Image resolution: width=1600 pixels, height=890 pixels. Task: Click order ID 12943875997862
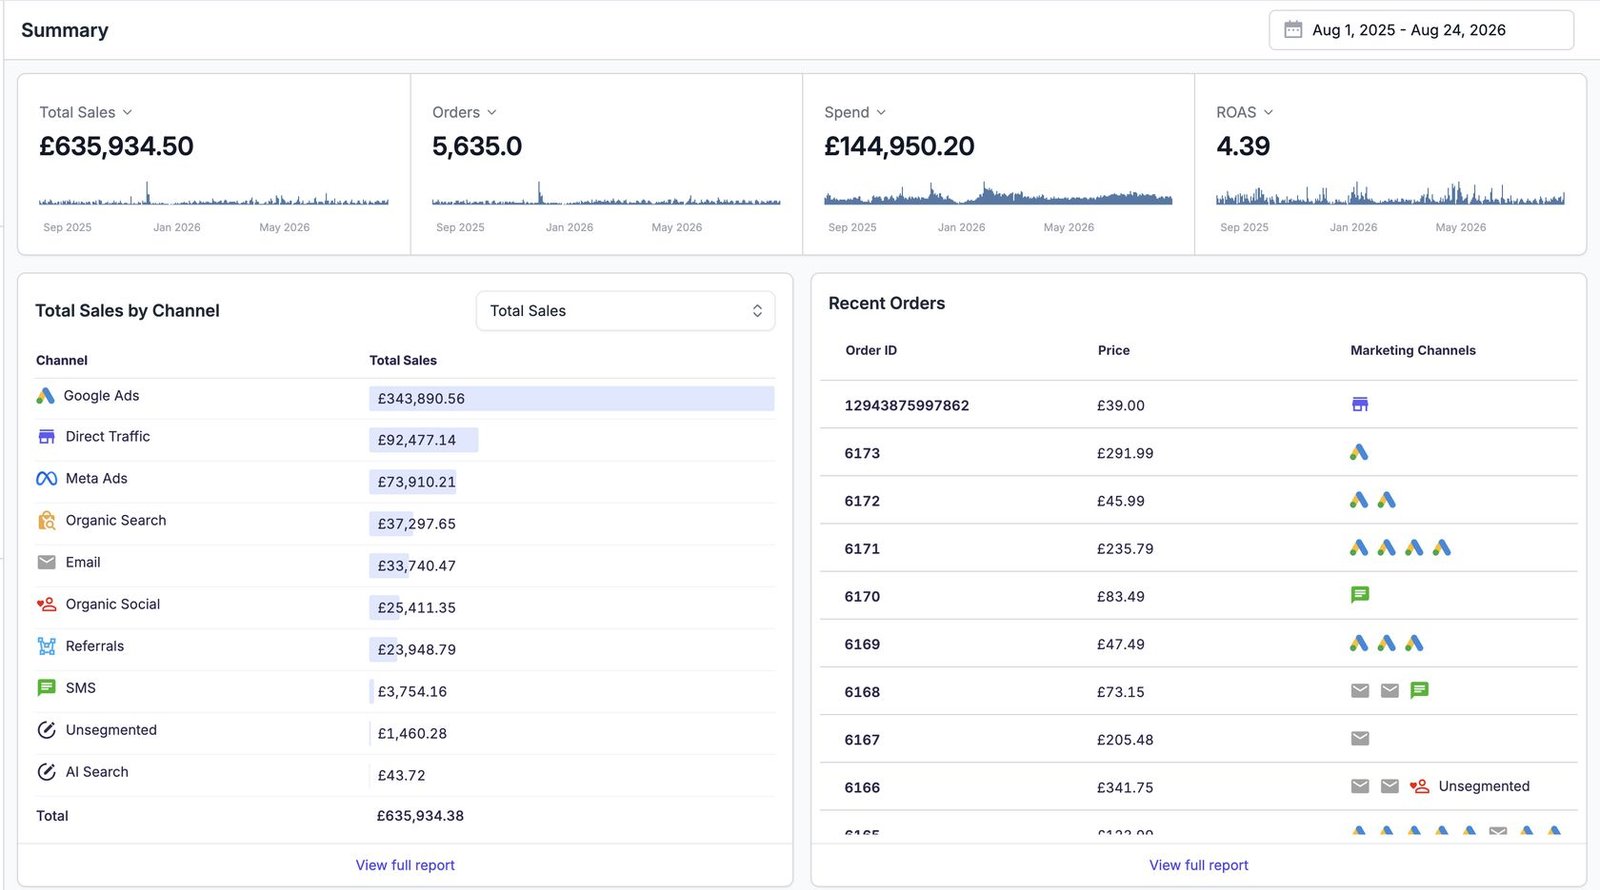click(x=907, y=406)
